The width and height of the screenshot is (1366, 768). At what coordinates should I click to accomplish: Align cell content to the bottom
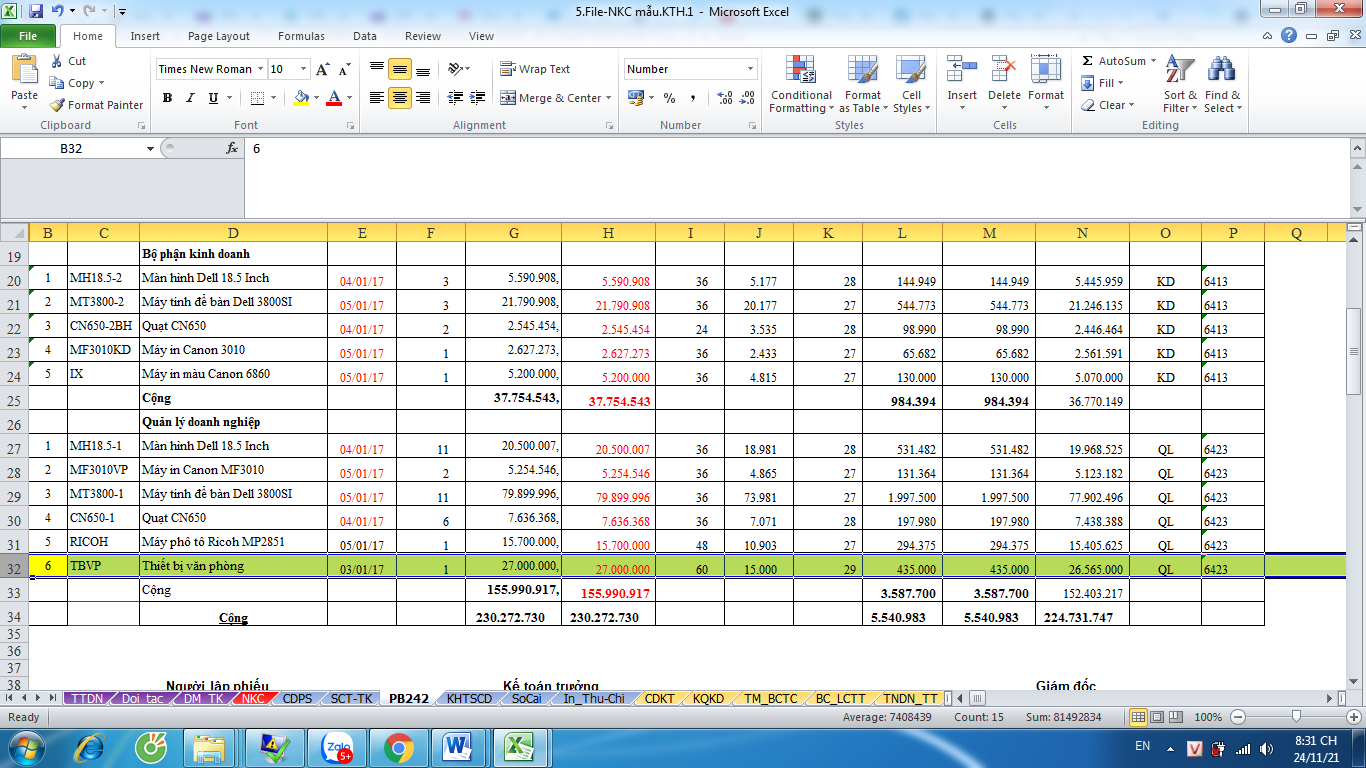coord(423,69)
